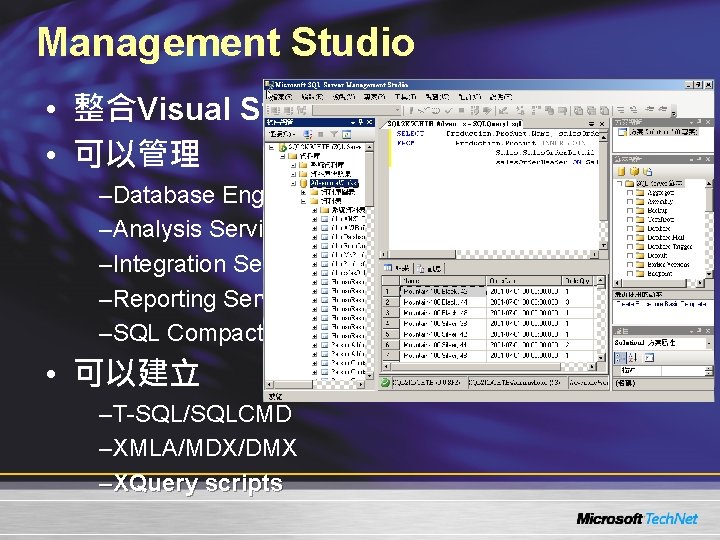Viewport: 720px width, 540px height.
Task: Collapse the SQL Server Templates root folder
Action: (x=619, y=184)
